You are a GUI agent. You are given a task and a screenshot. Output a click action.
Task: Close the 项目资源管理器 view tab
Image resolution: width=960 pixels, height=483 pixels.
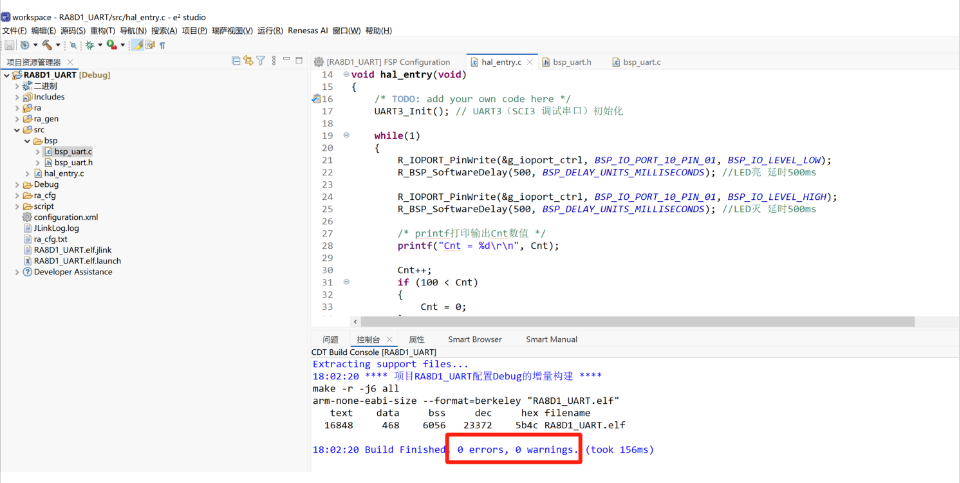click(70, 62)
